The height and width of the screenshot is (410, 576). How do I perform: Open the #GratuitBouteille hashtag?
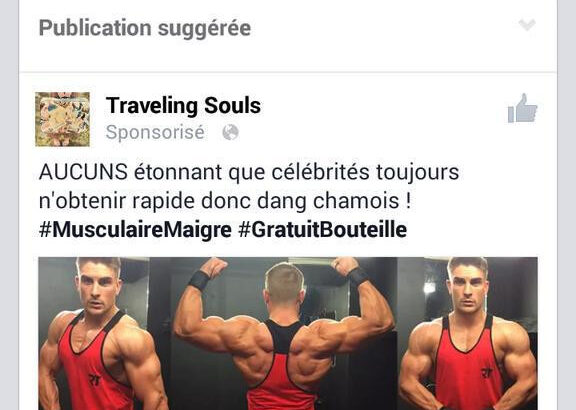(323, 230)
